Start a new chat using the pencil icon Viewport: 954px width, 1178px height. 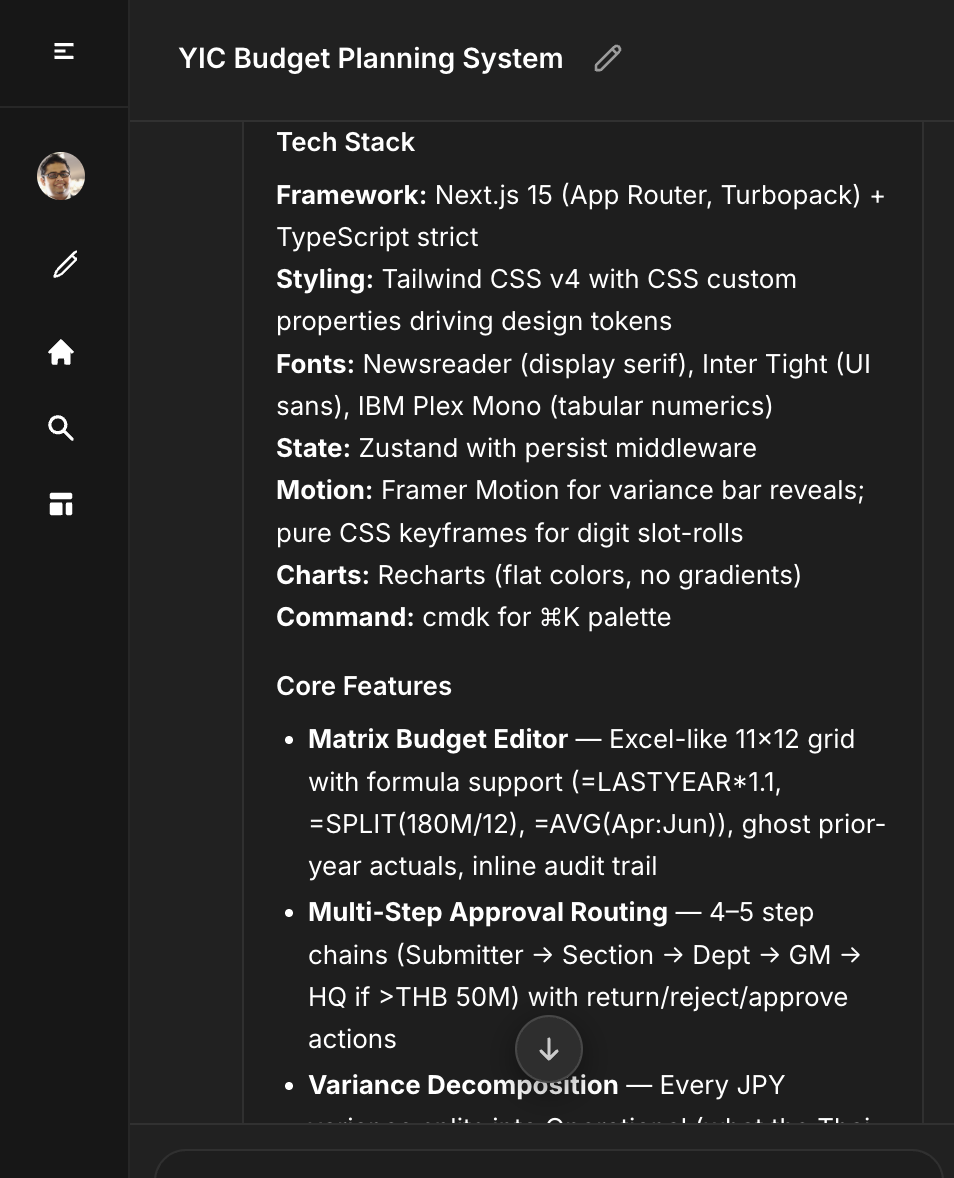point(63,264)
